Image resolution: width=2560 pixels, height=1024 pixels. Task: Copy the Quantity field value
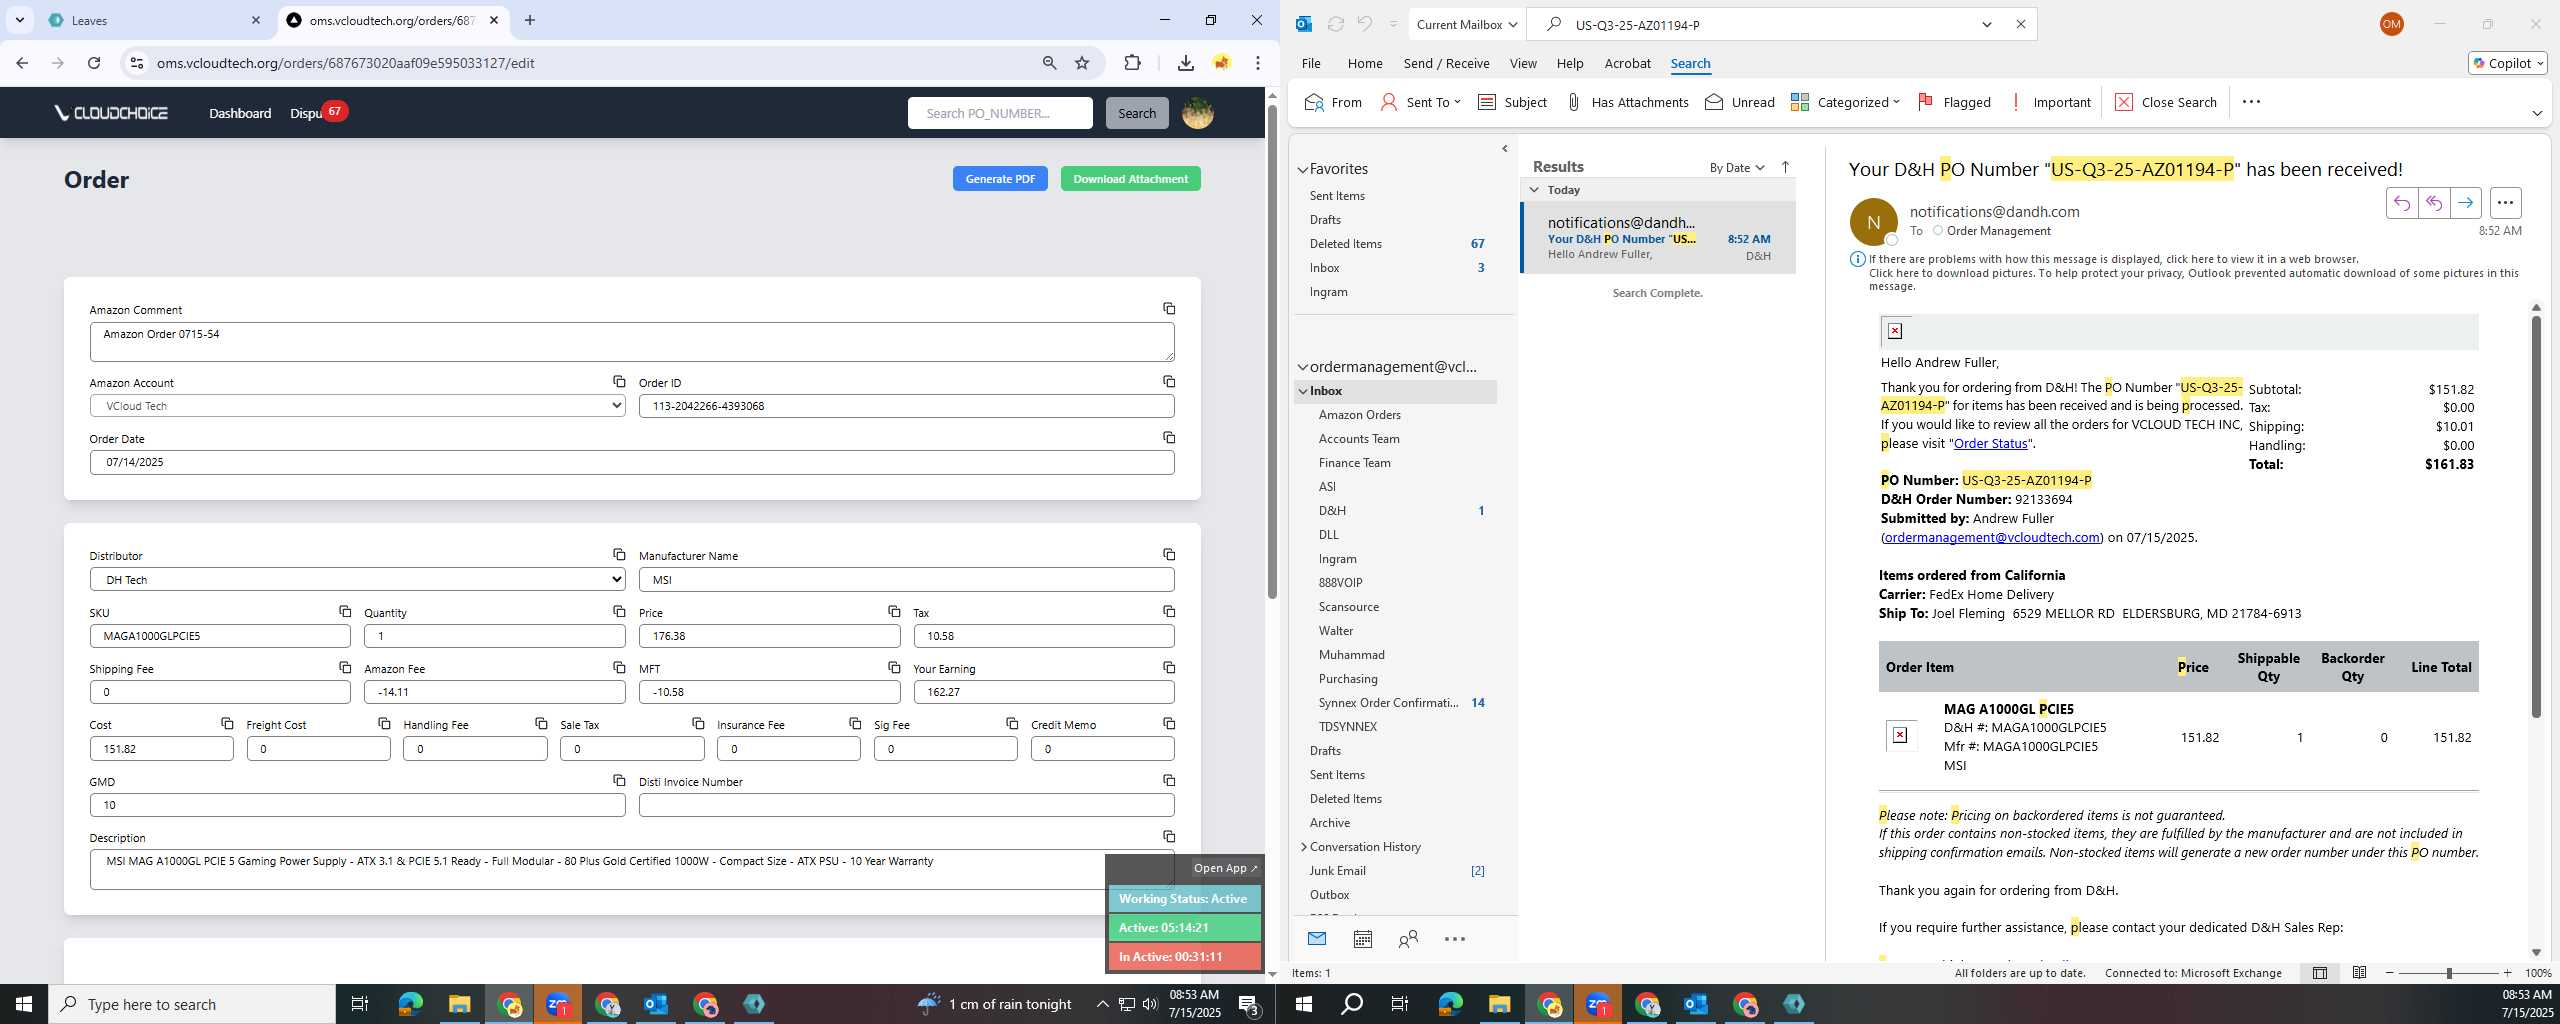pyautogui.click(x=619, y=612)
